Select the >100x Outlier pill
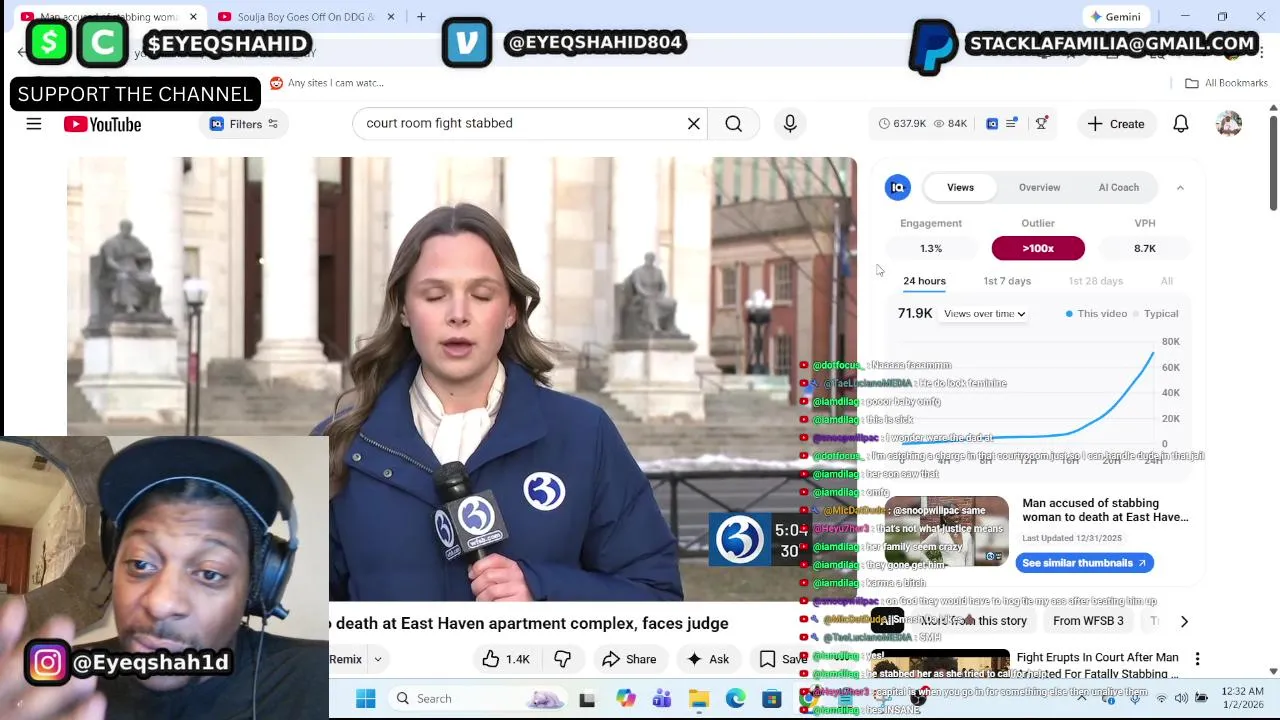 [x=1038, y=248]
